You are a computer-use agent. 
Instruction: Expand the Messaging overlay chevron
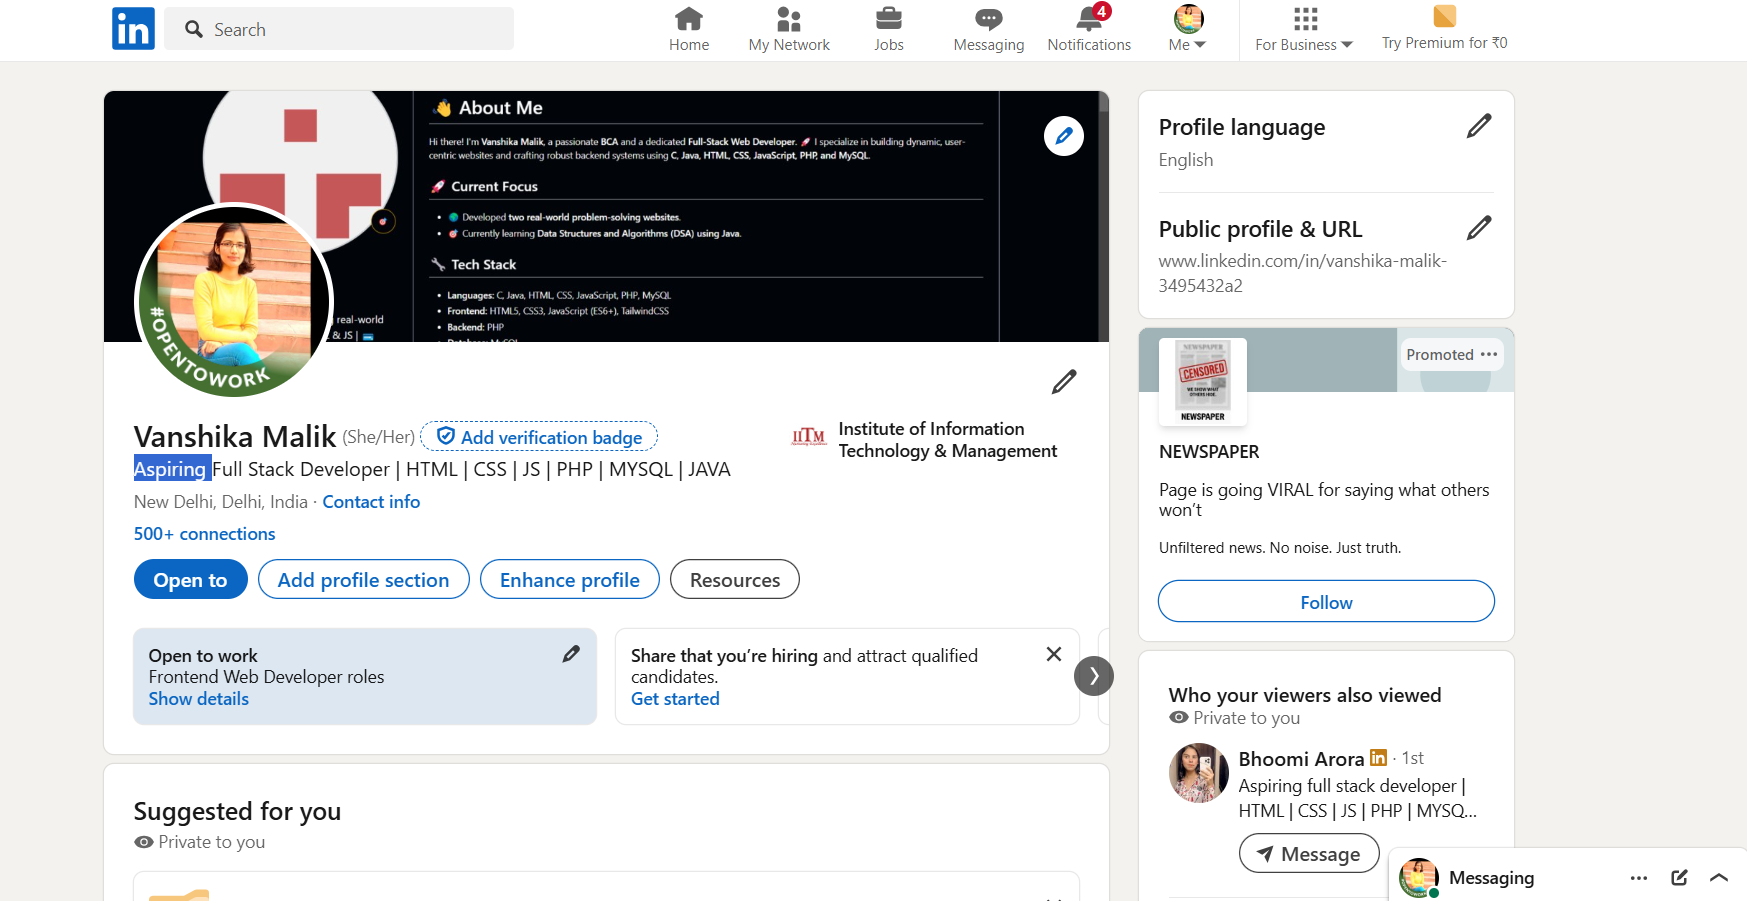pos(1719,878)
